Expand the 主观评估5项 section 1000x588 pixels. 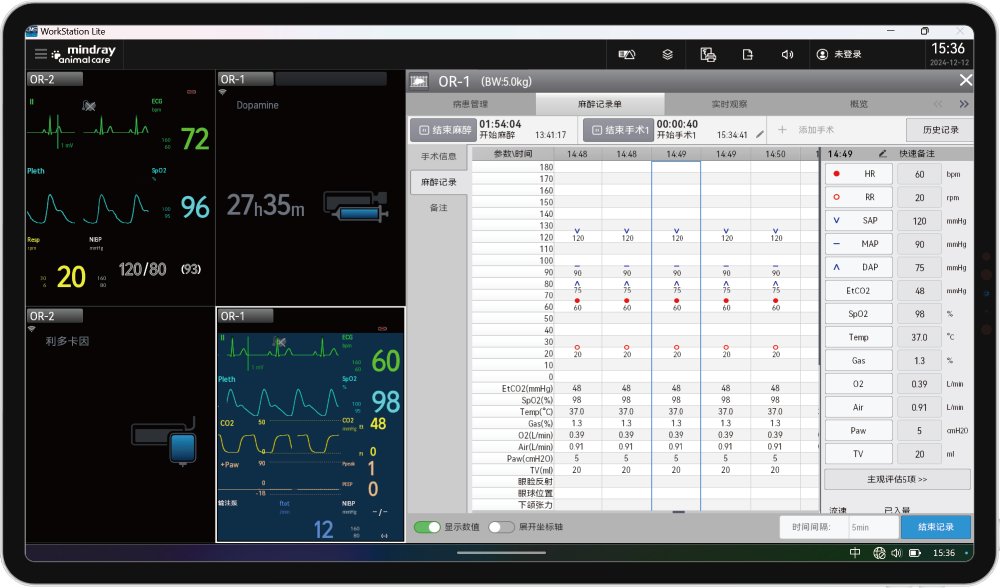(x=897, y=479)
